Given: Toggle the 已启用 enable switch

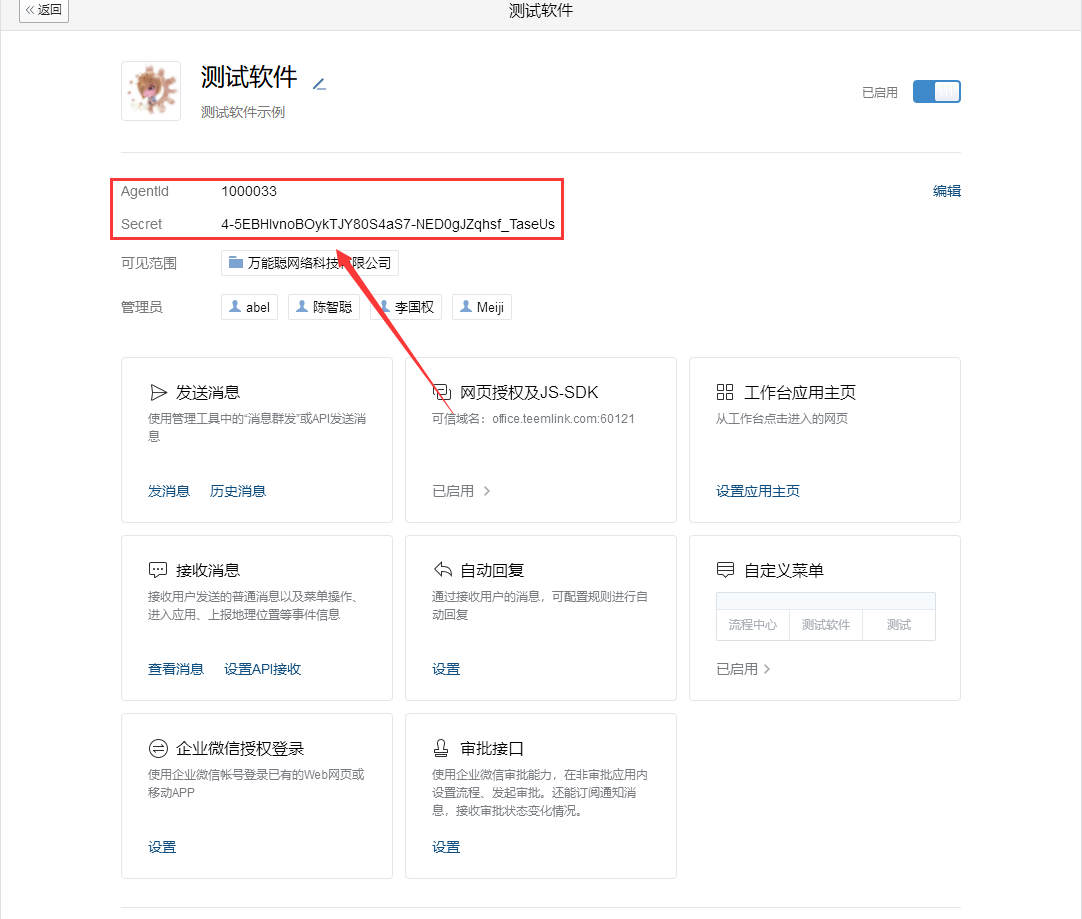Looking at the screenshot, I should pos(936,91).
